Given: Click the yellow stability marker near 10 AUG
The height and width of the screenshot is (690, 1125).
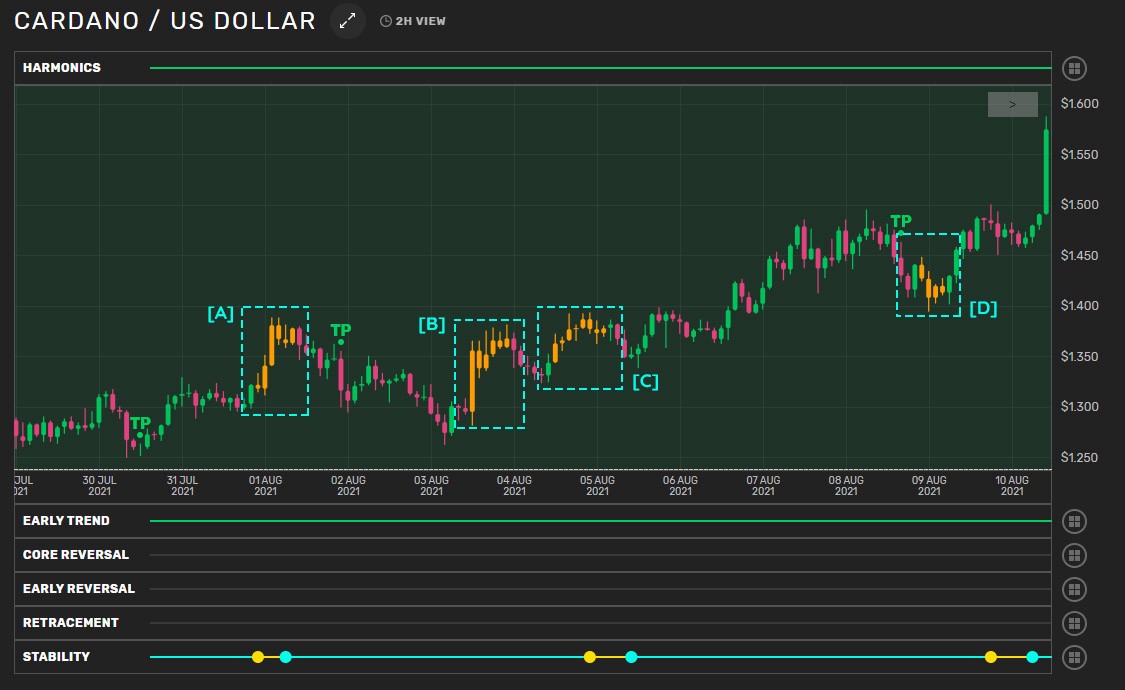Looking at the screenshot, I should (x=991, y=657).
